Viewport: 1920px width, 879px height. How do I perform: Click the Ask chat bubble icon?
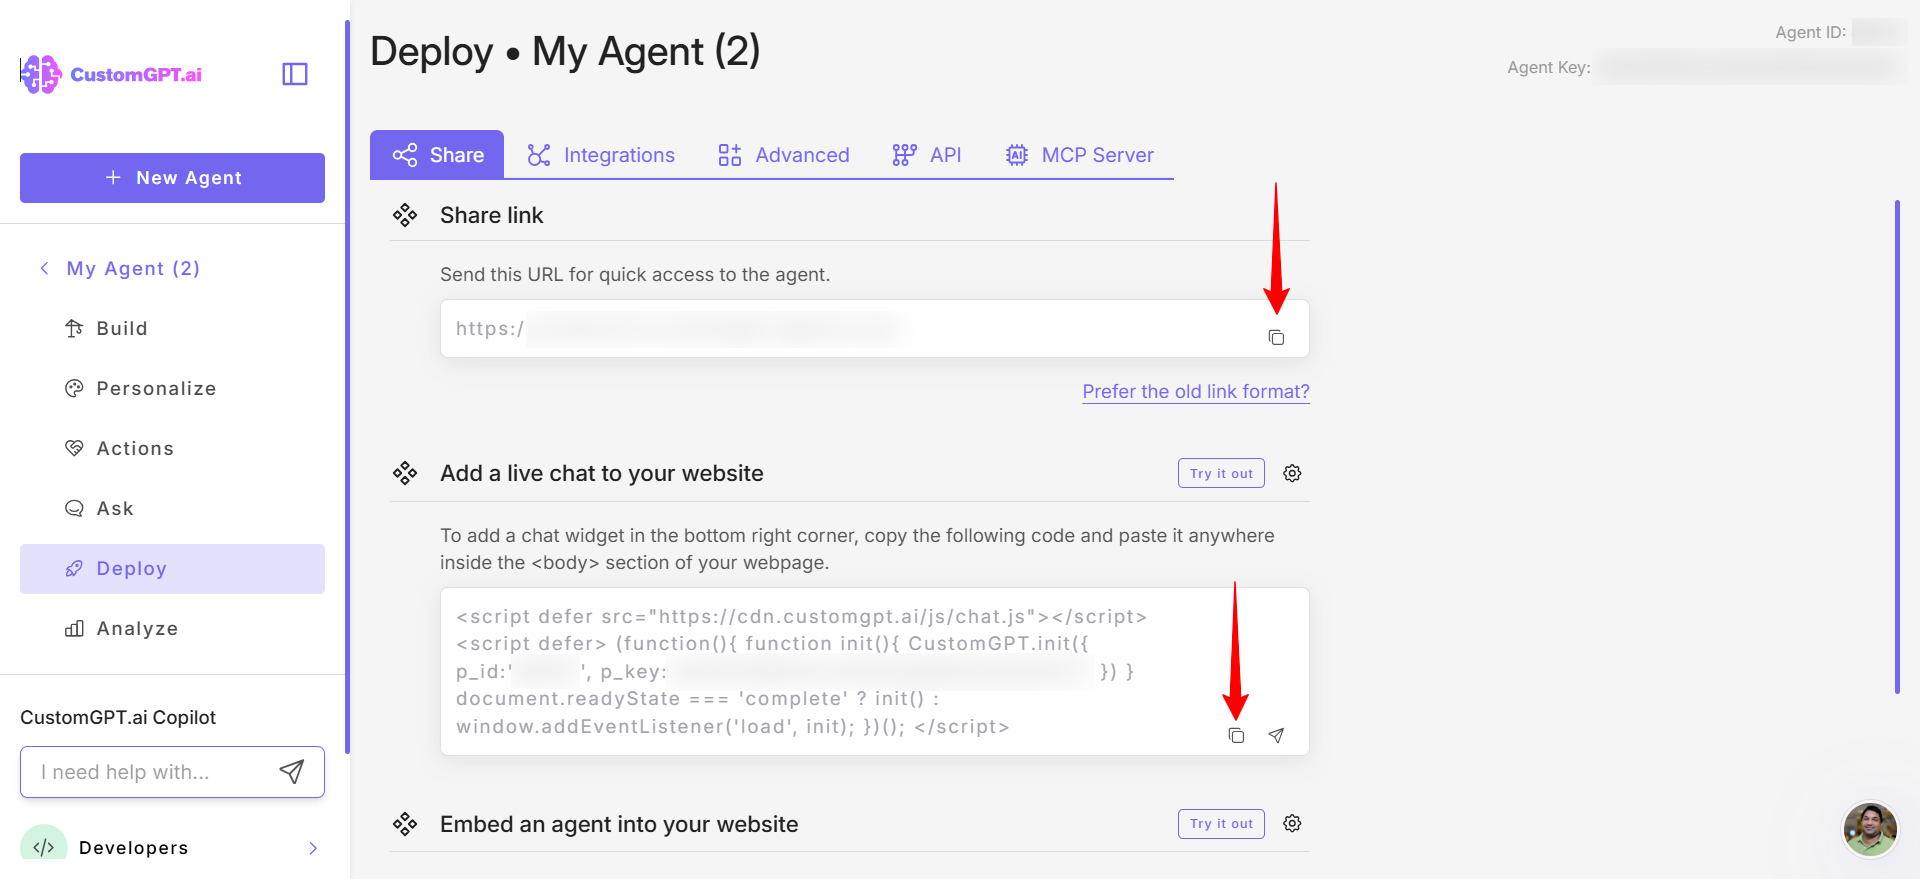74,508
